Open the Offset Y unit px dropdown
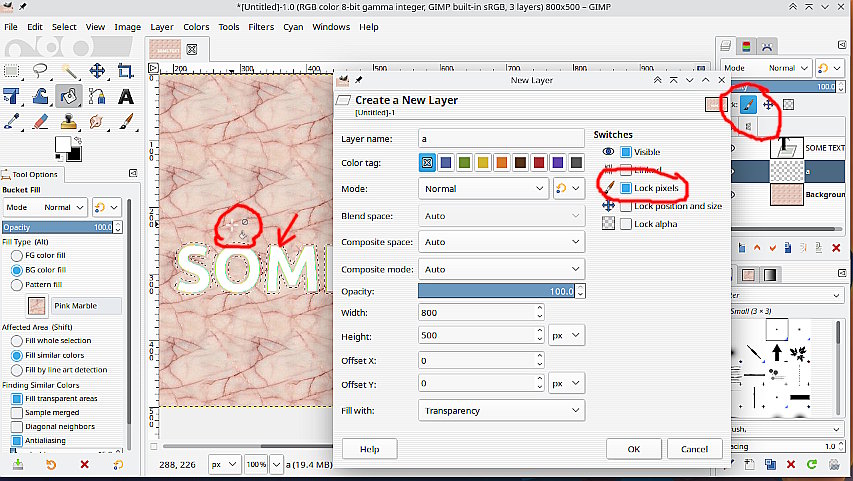Viewport: 853px width, 481px height. [x=566, y=383]
